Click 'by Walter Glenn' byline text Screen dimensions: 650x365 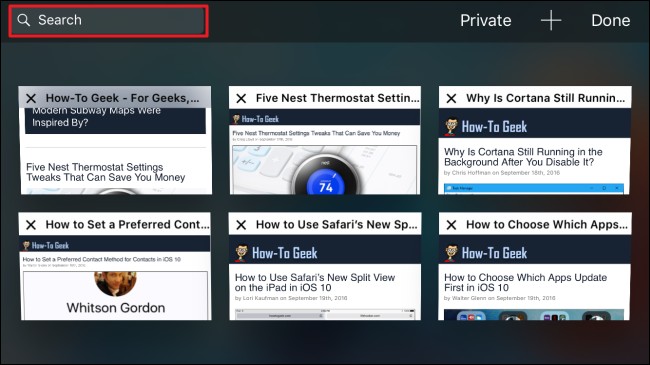(x=500, y=298)
